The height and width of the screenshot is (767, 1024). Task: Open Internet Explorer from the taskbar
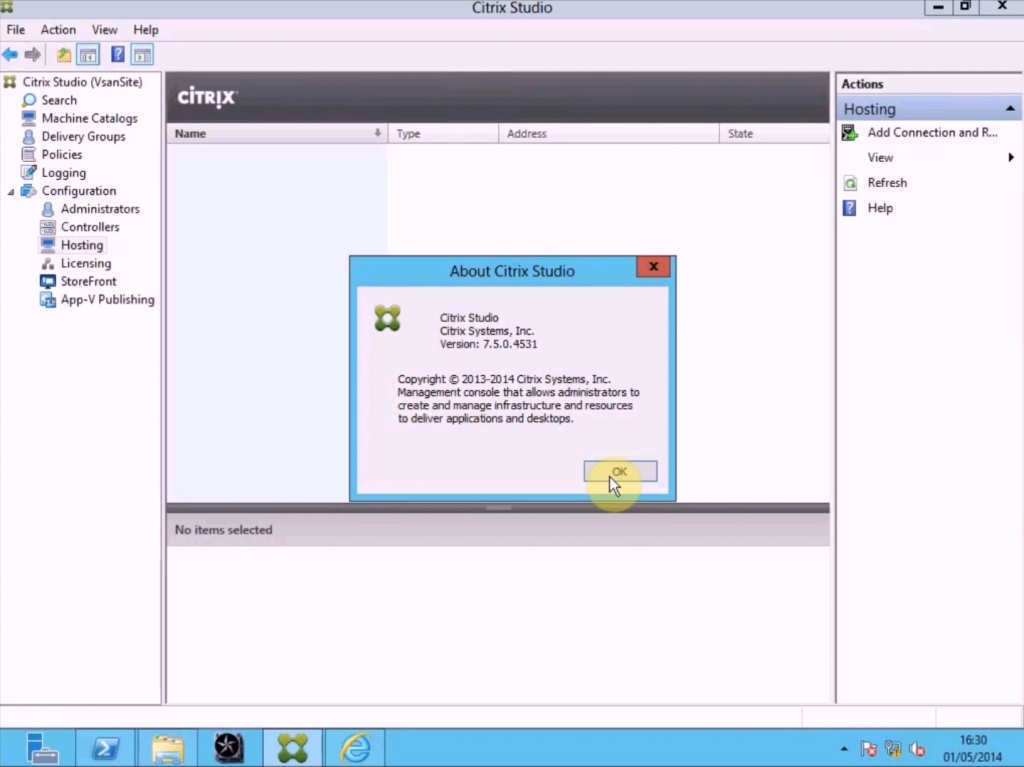point(355,747)
